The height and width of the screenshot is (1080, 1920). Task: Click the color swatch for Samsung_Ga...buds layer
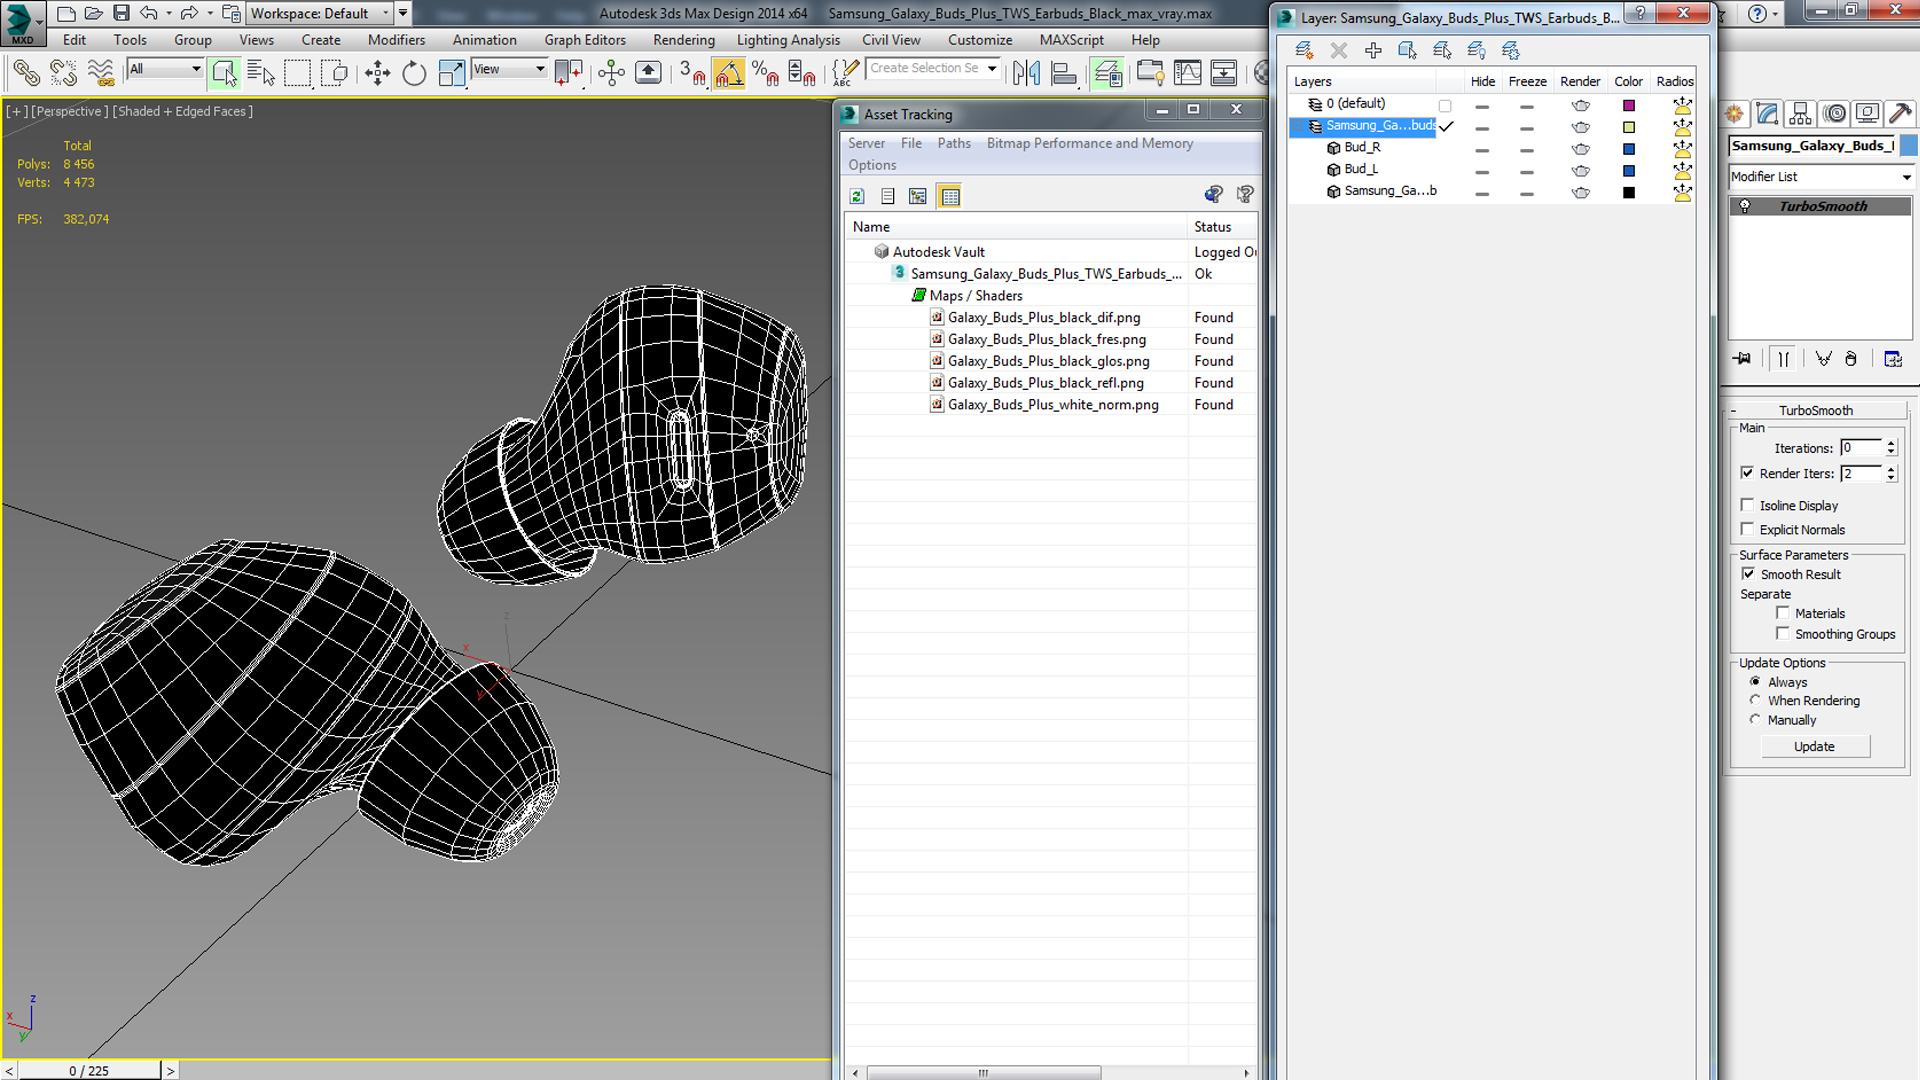1627,124
